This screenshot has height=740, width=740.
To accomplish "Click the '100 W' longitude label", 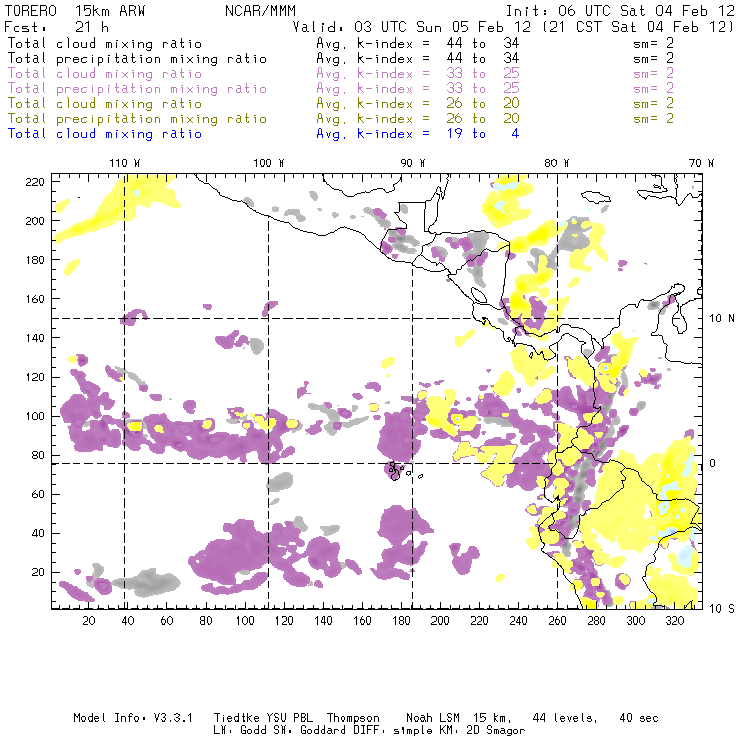I will (269, 163).
